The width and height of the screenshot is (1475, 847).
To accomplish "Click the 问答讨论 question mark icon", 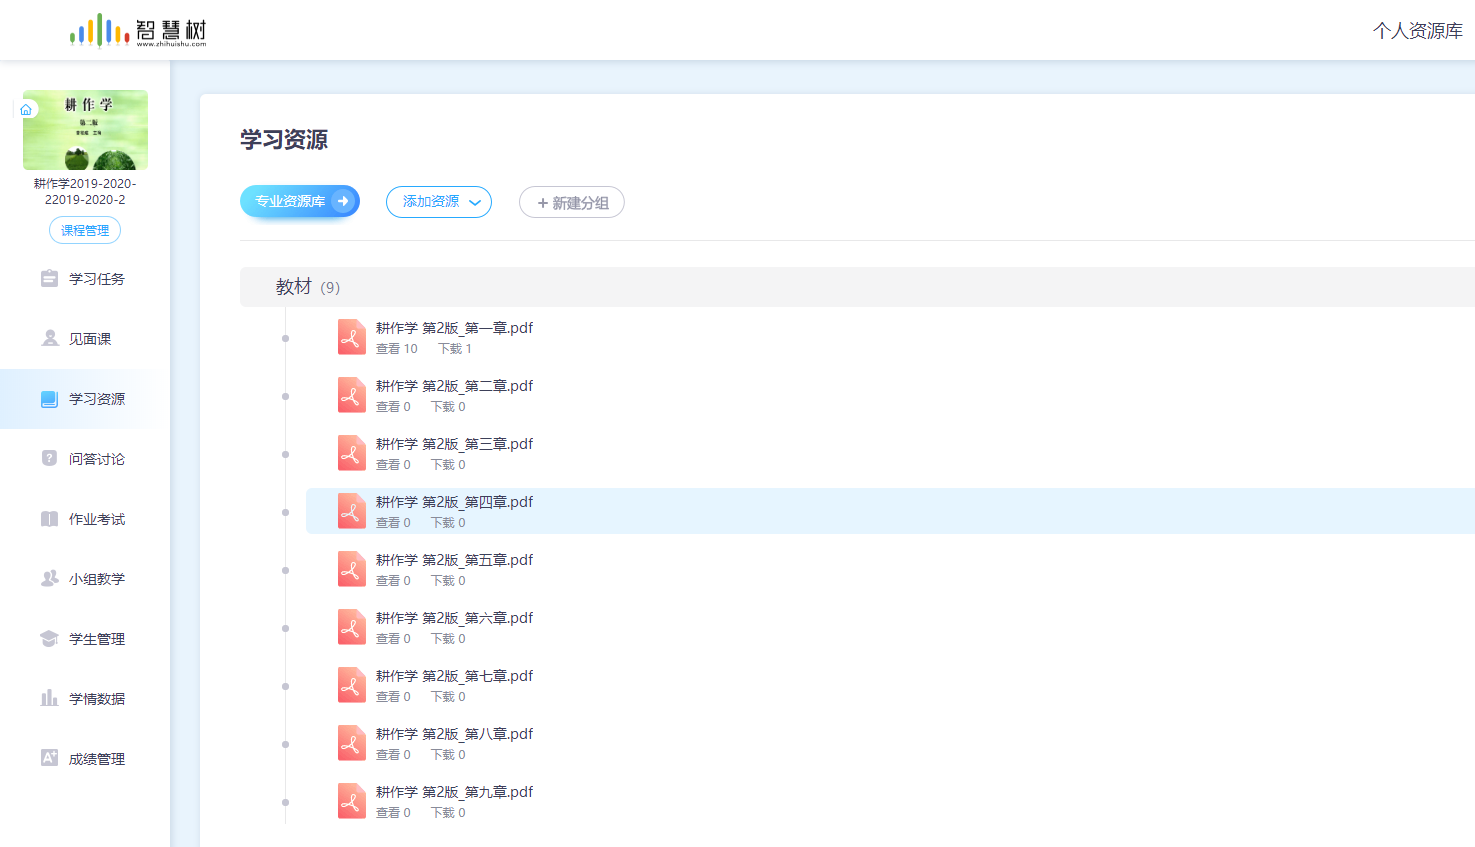I will pos(49,458).
